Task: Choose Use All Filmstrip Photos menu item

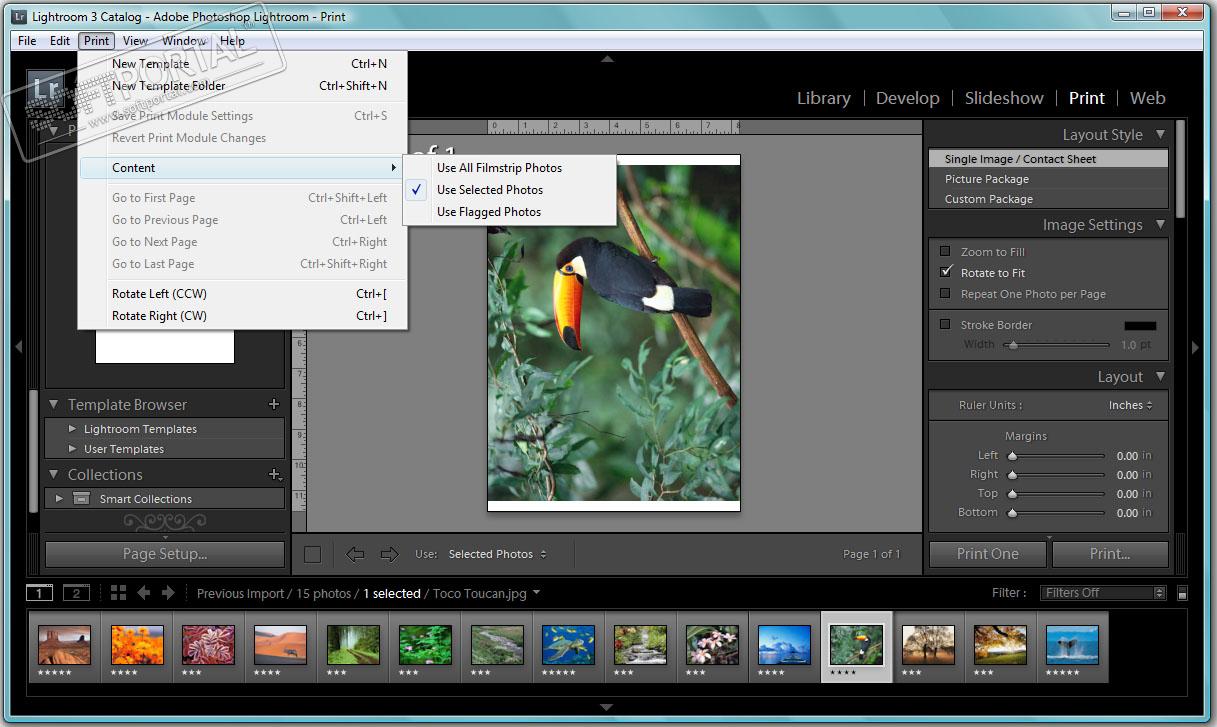Action: pyautogui.click(x=499, y=168)
